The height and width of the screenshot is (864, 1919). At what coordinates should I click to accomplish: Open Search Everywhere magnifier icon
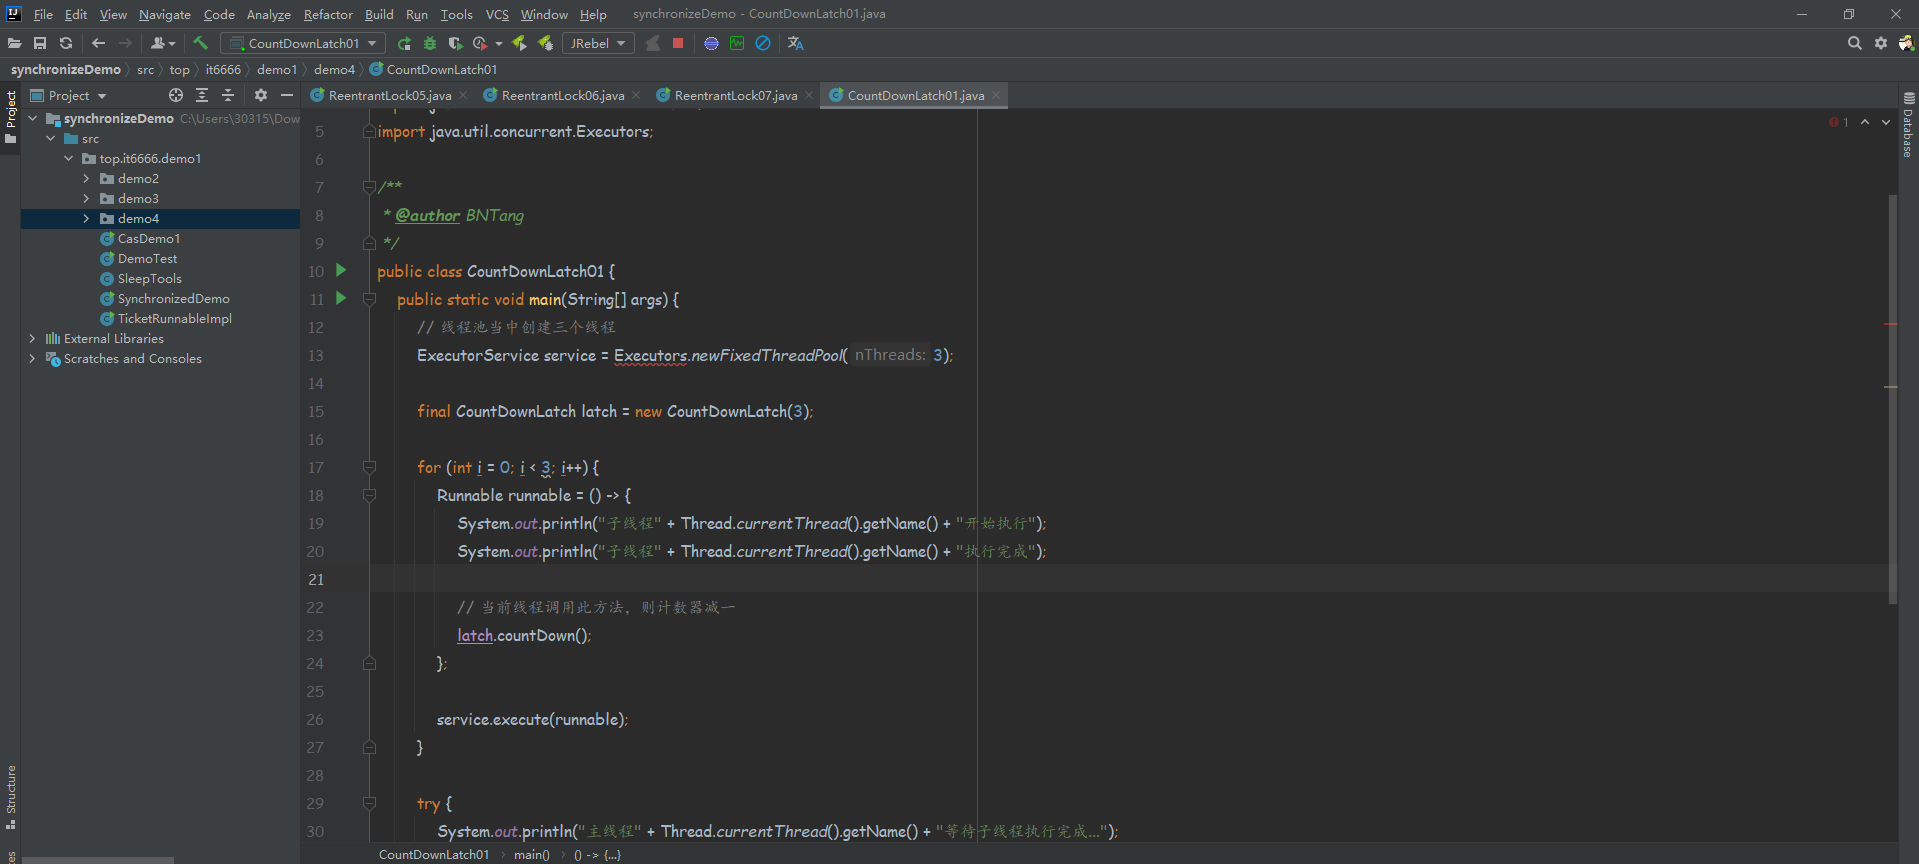point(1855,43)
